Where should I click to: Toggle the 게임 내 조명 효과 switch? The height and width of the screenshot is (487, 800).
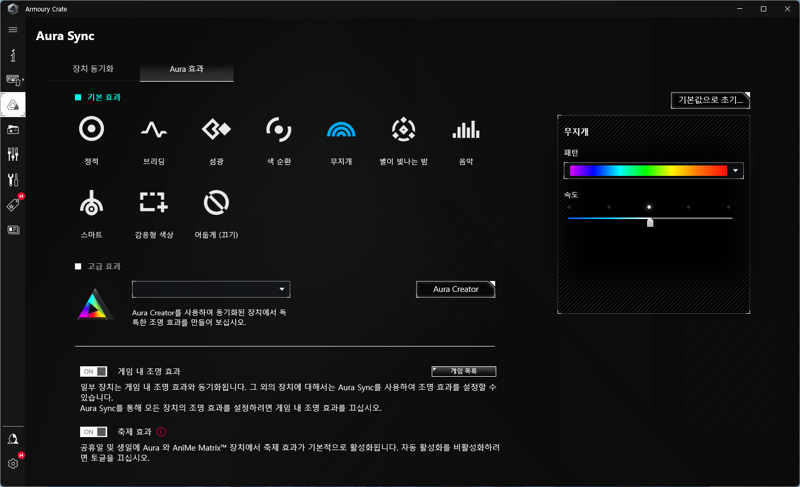pyautogui.click(x=93, y=371)
